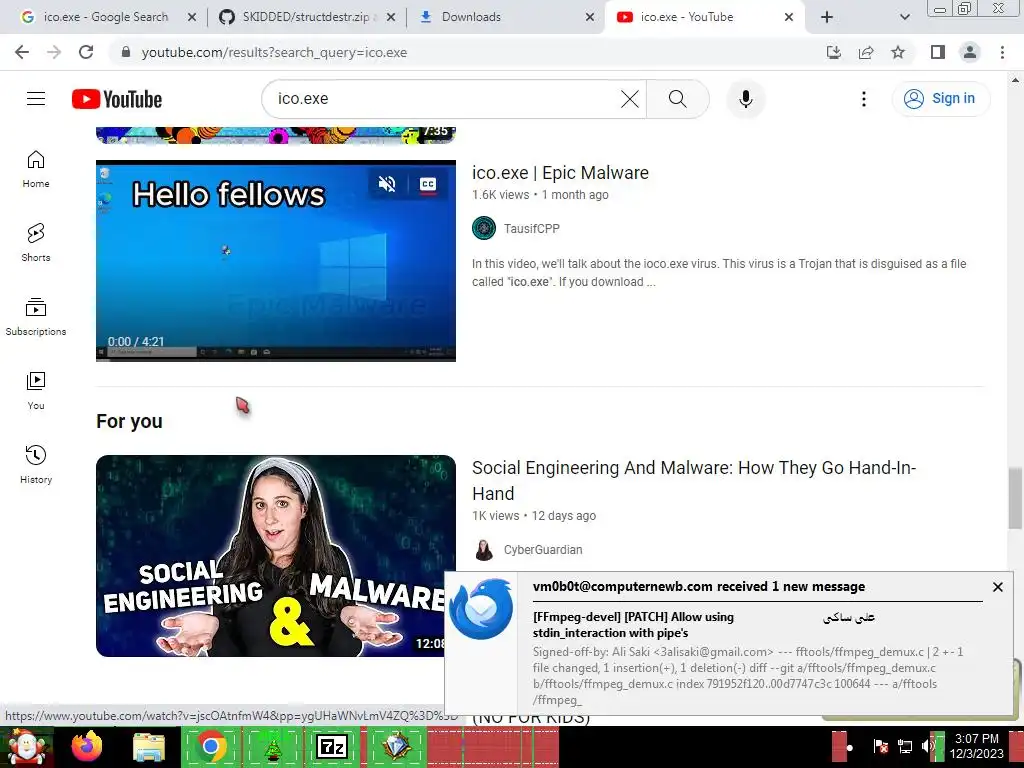
Task: Reload the YouTube page
Action: coord(86,52)
